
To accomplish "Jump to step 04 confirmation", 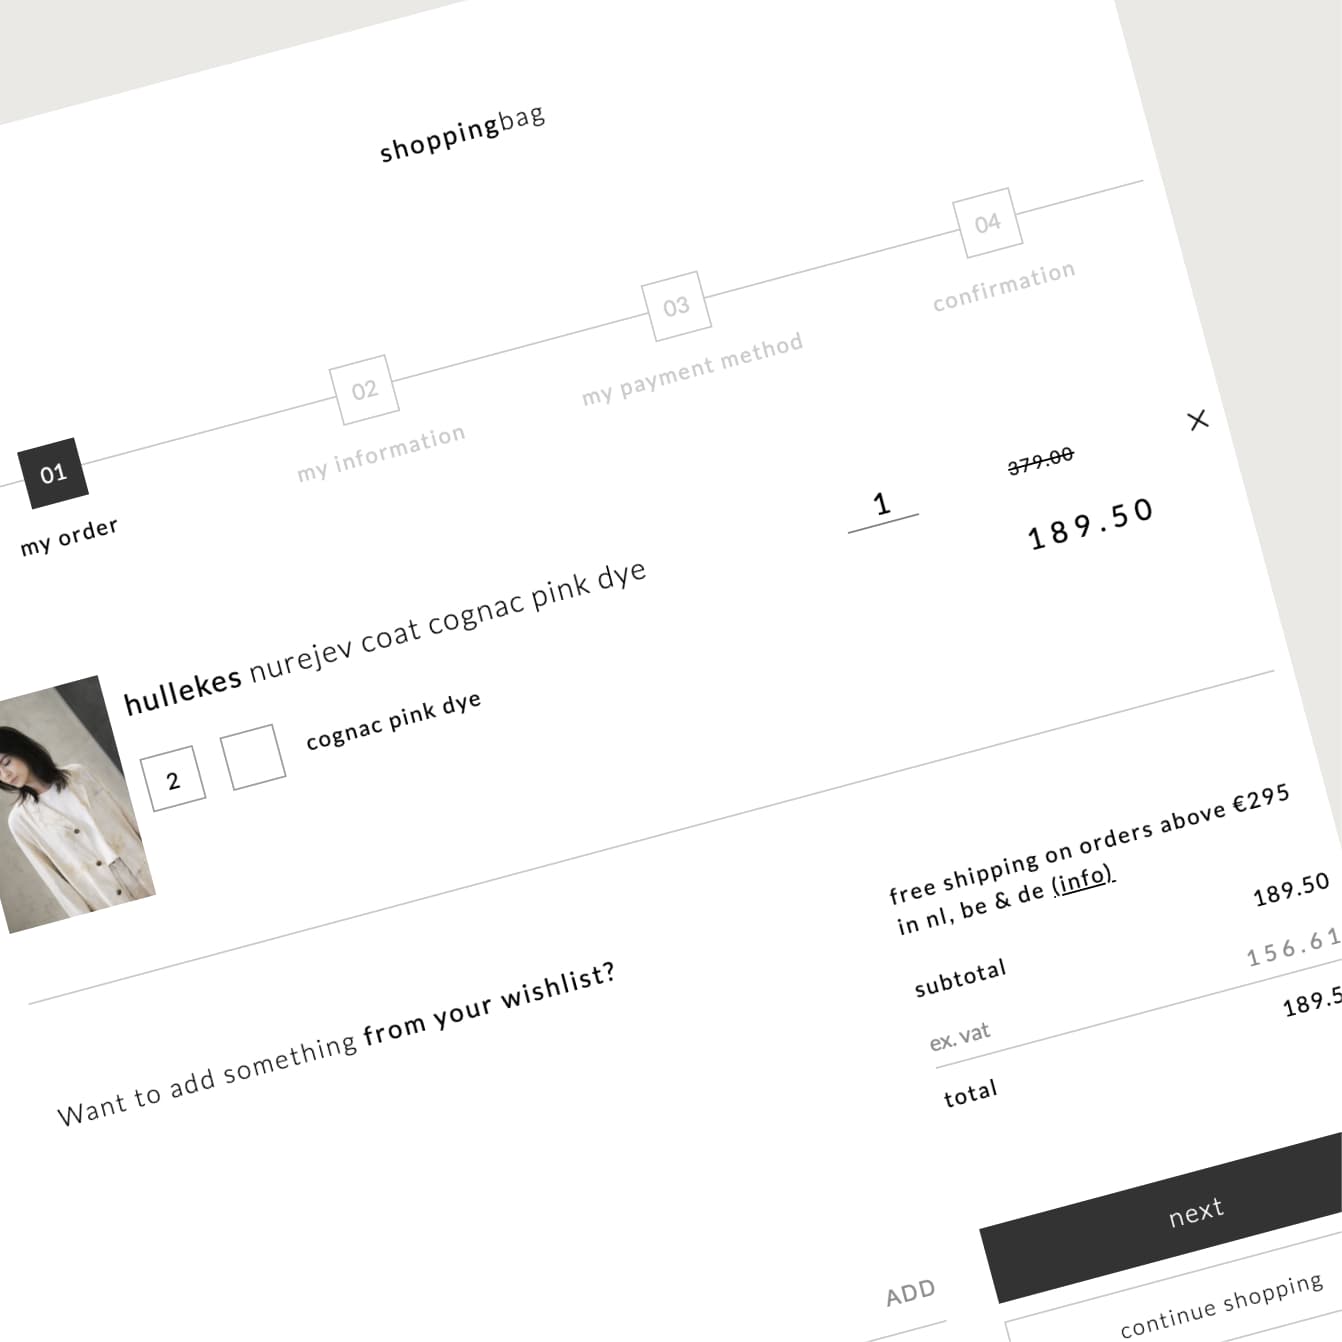I will pos(987,222).
